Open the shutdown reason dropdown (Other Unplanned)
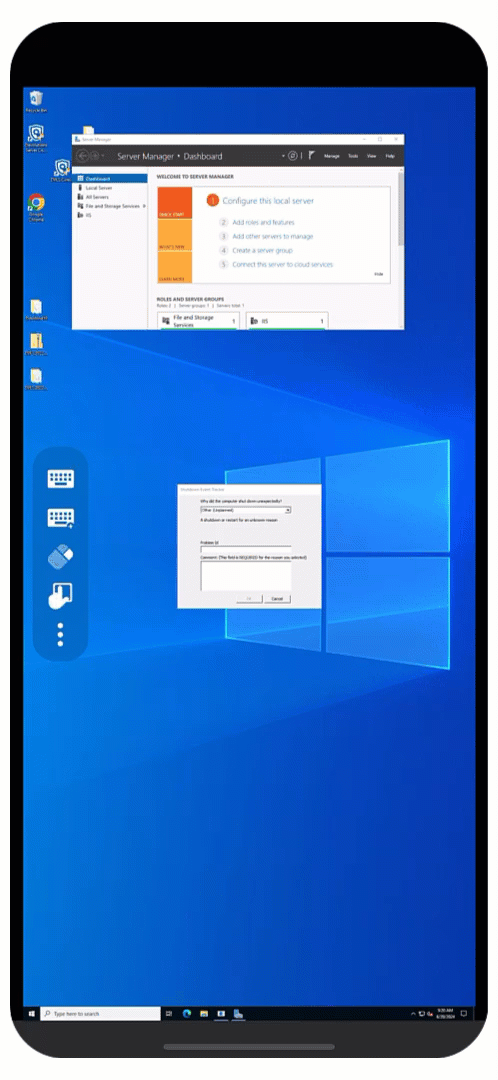The width and height of the screenshot is (498, 1080). point(245,510)
